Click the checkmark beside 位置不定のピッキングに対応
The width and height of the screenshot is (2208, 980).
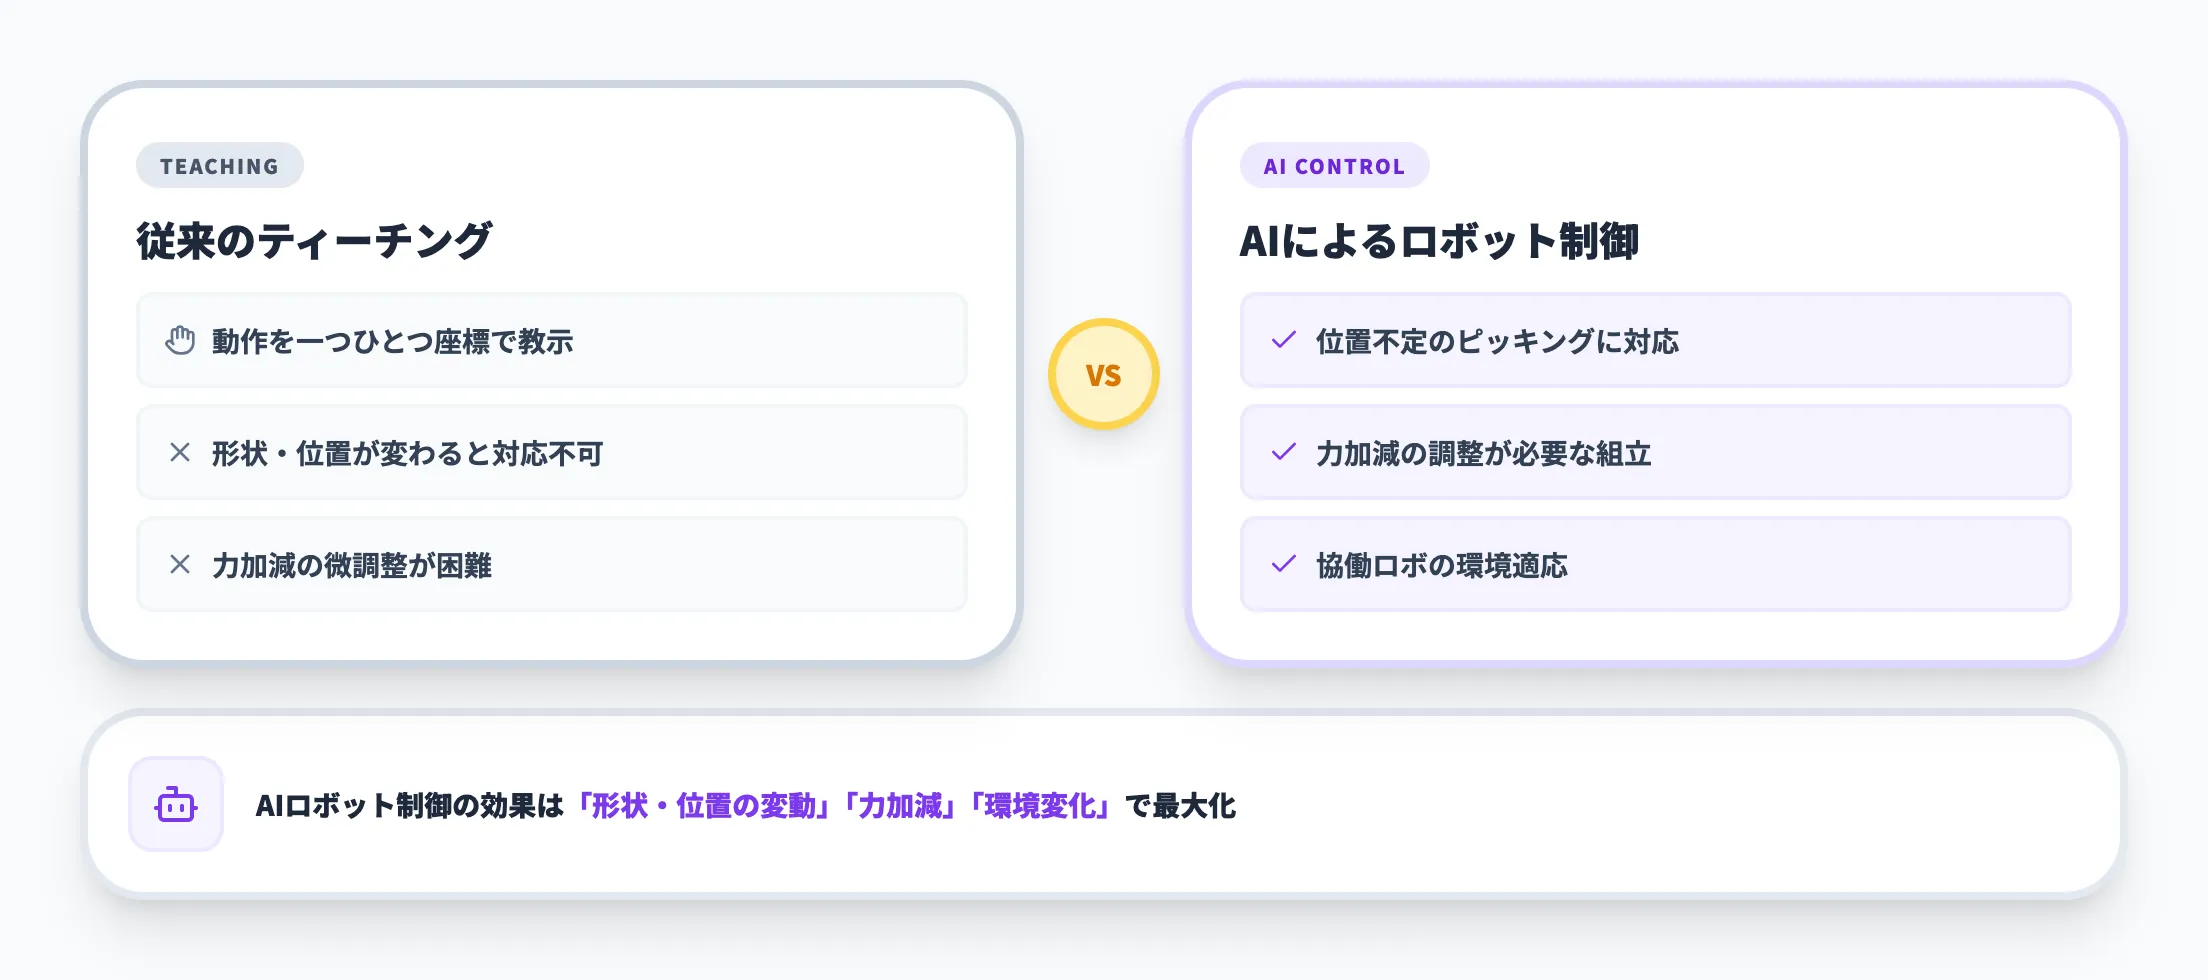(1284, 341)
